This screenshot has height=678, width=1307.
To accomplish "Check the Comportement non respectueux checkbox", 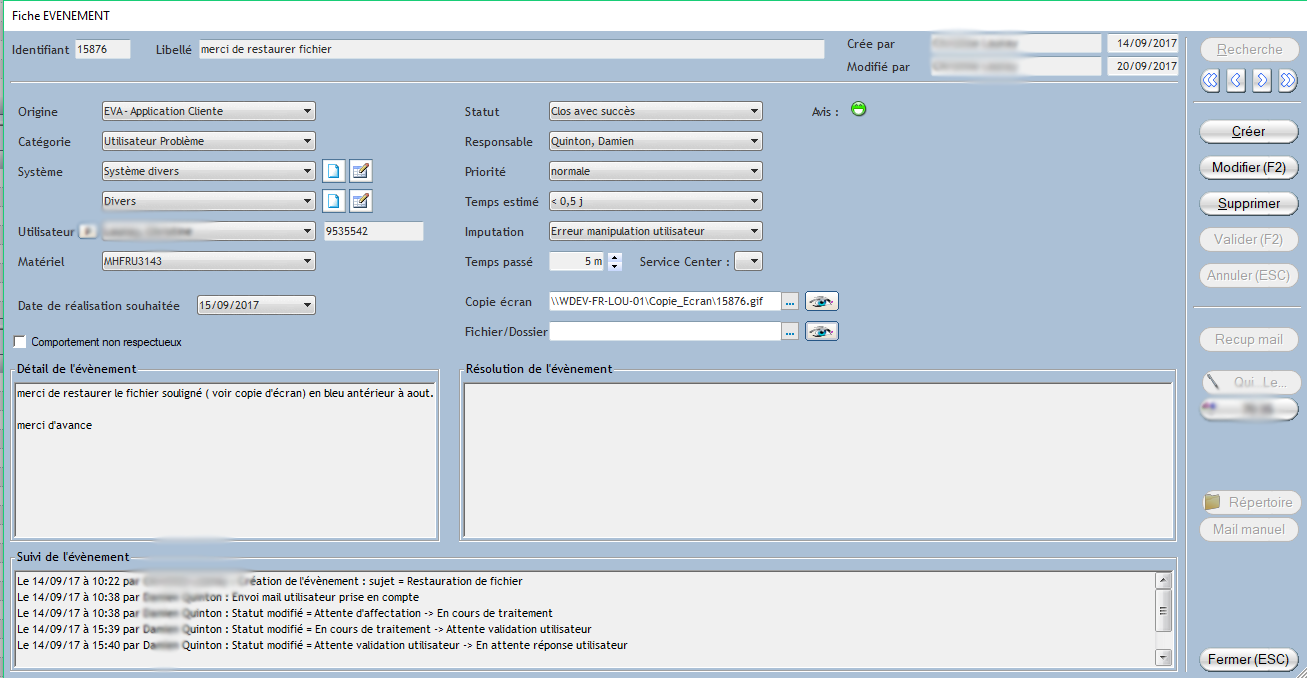I will [21, 342].
